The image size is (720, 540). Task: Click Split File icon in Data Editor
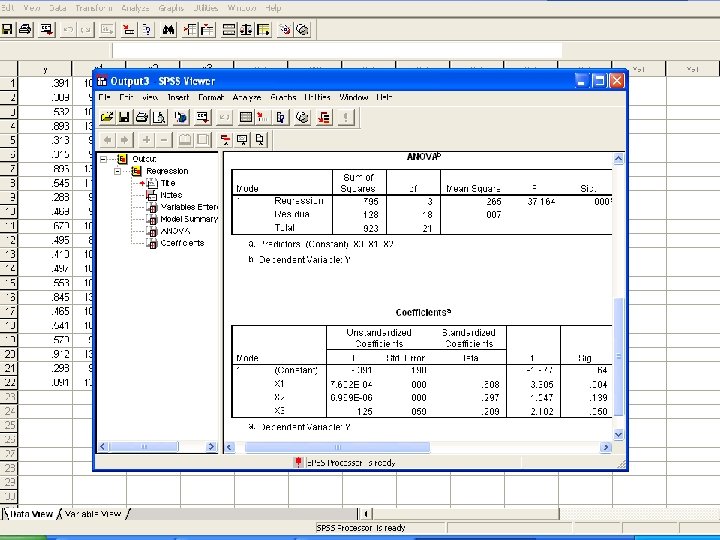pos(229,30)
